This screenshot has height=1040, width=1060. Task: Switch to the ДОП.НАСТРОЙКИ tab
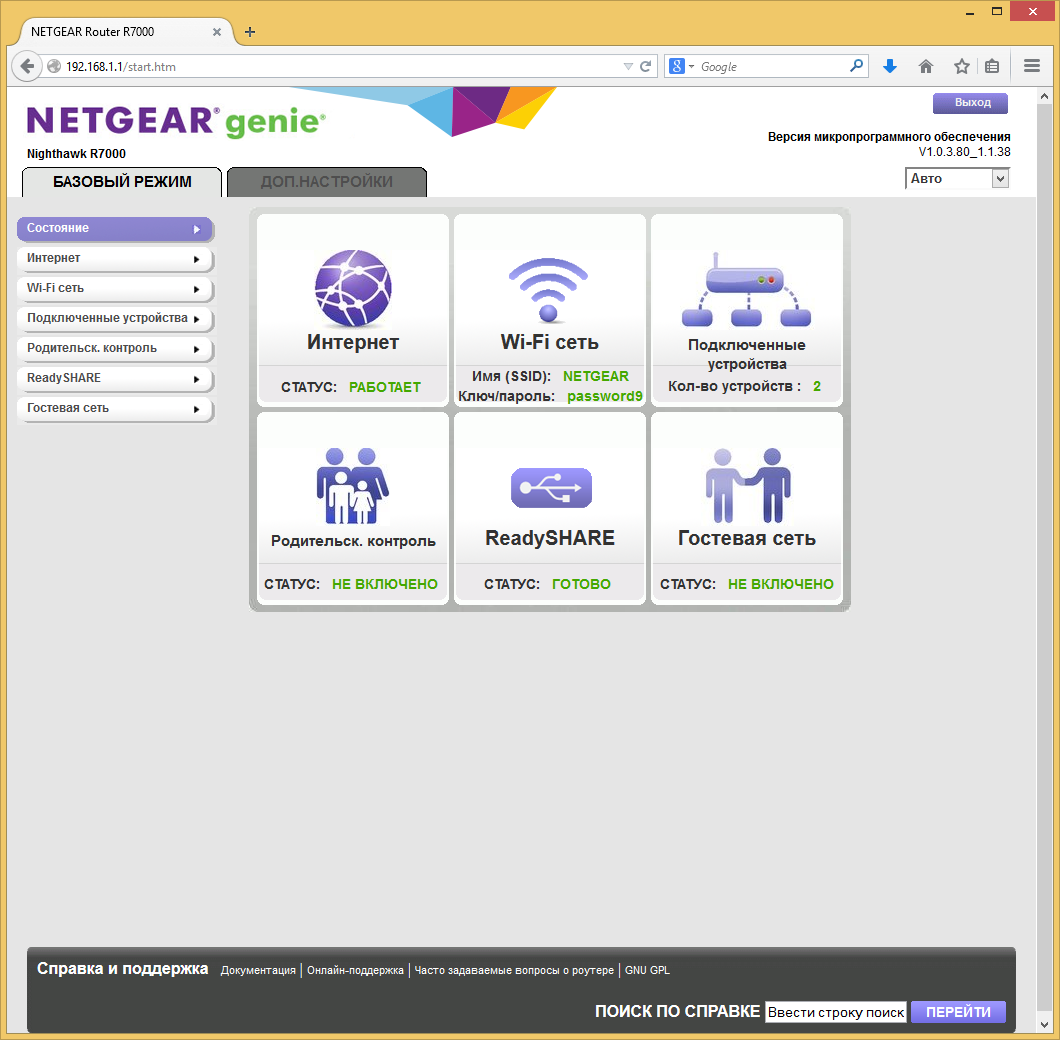click(x=327, y=182)
